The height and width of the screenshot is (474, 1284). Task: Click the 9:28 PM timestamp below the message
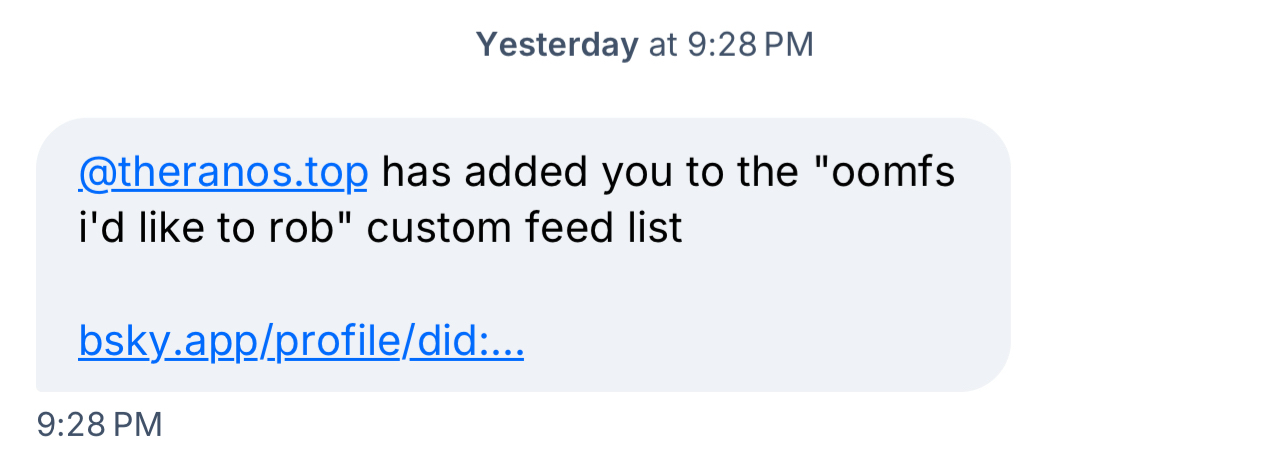pos(99,424)
